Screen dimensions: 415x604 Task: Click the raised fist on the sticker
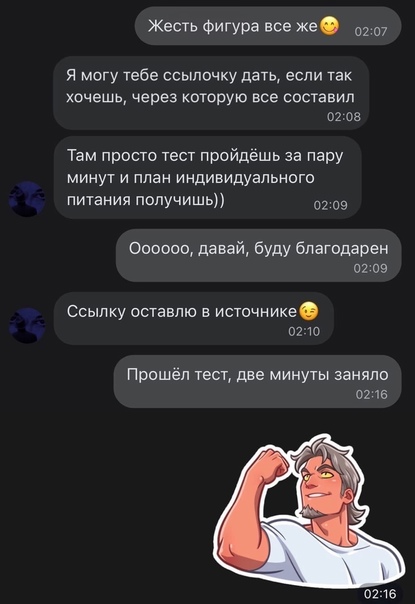272,467
